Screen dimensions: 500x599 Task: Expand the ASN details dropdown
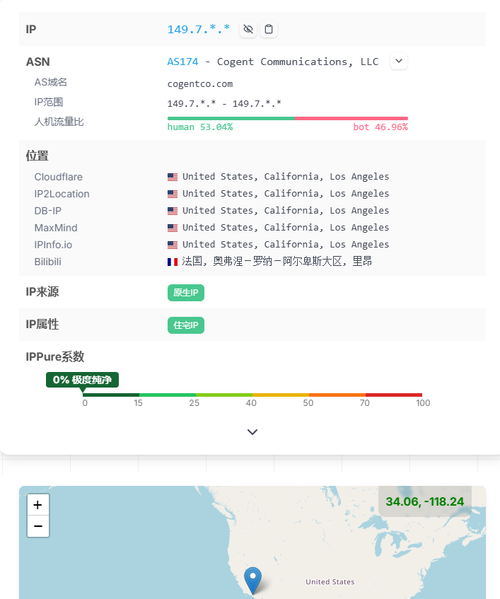399,61
